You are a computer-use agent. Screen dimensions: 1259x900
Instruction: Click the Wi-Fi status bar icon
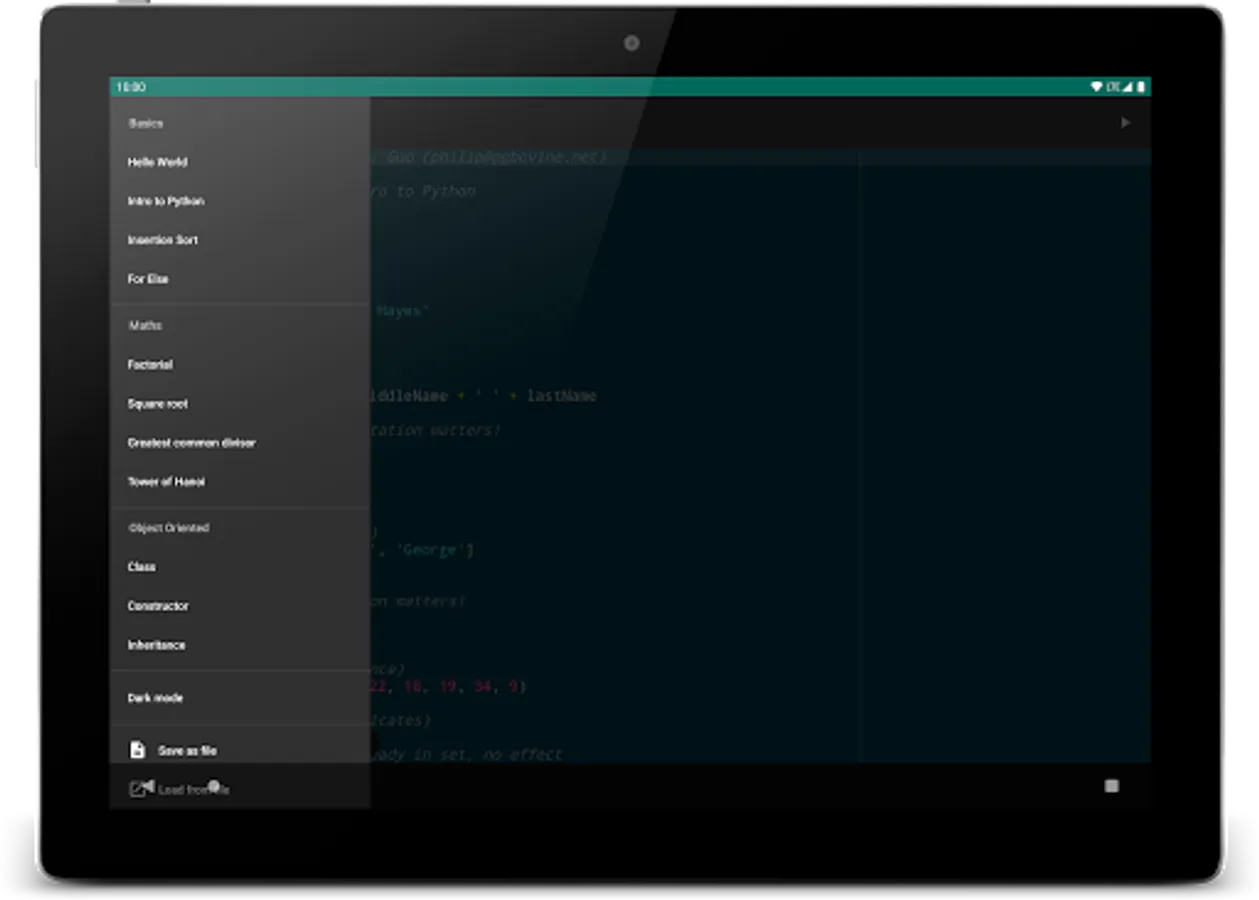click(x=1097, y=87)
